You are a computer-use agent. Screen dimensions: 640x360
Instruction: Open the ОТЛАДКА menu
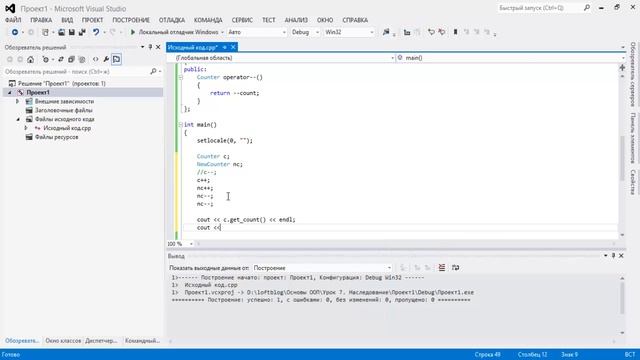tap(172, 20)
